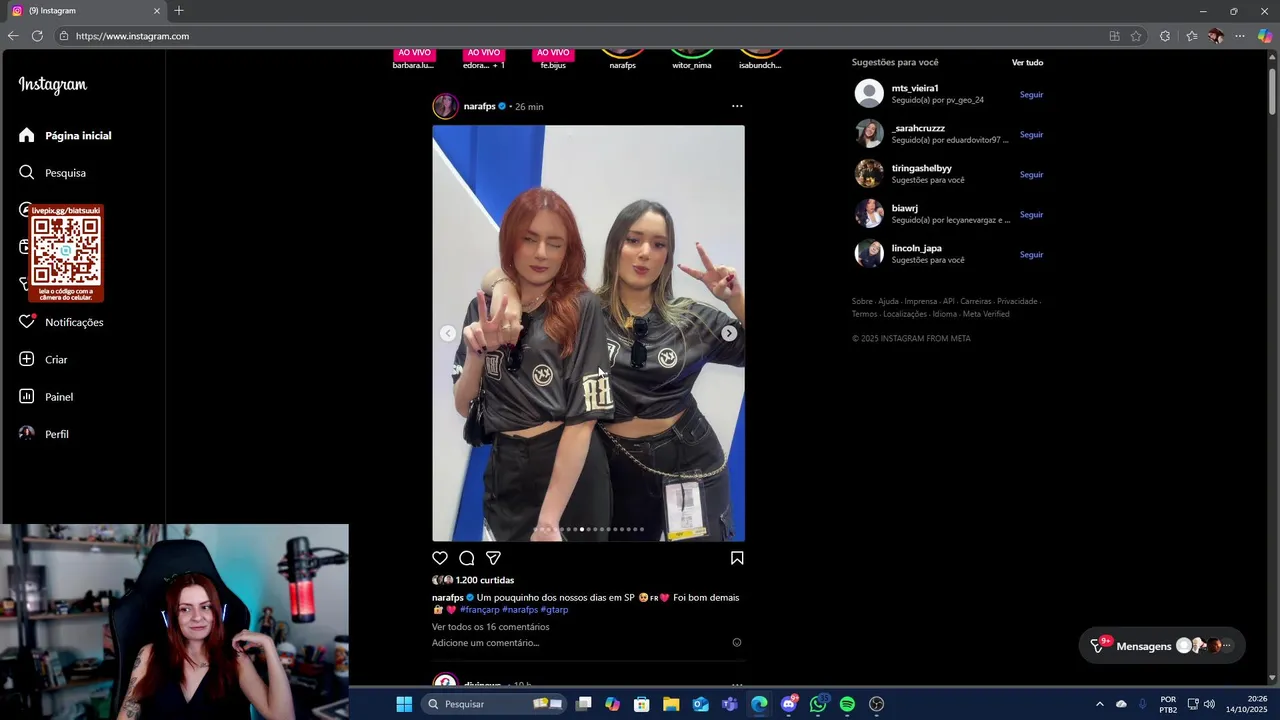
Task: Click the Instagram logo
Action: (x=53, y=85)
